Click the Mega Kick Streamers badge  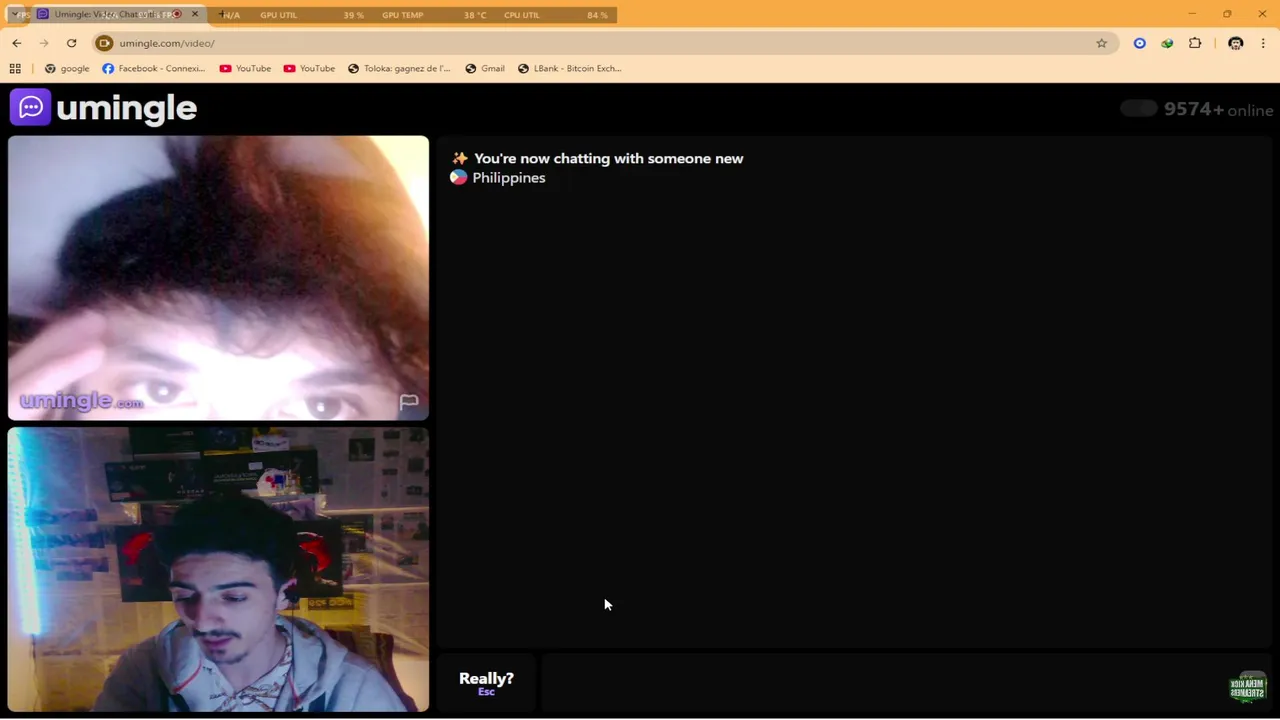(1247, 687)
